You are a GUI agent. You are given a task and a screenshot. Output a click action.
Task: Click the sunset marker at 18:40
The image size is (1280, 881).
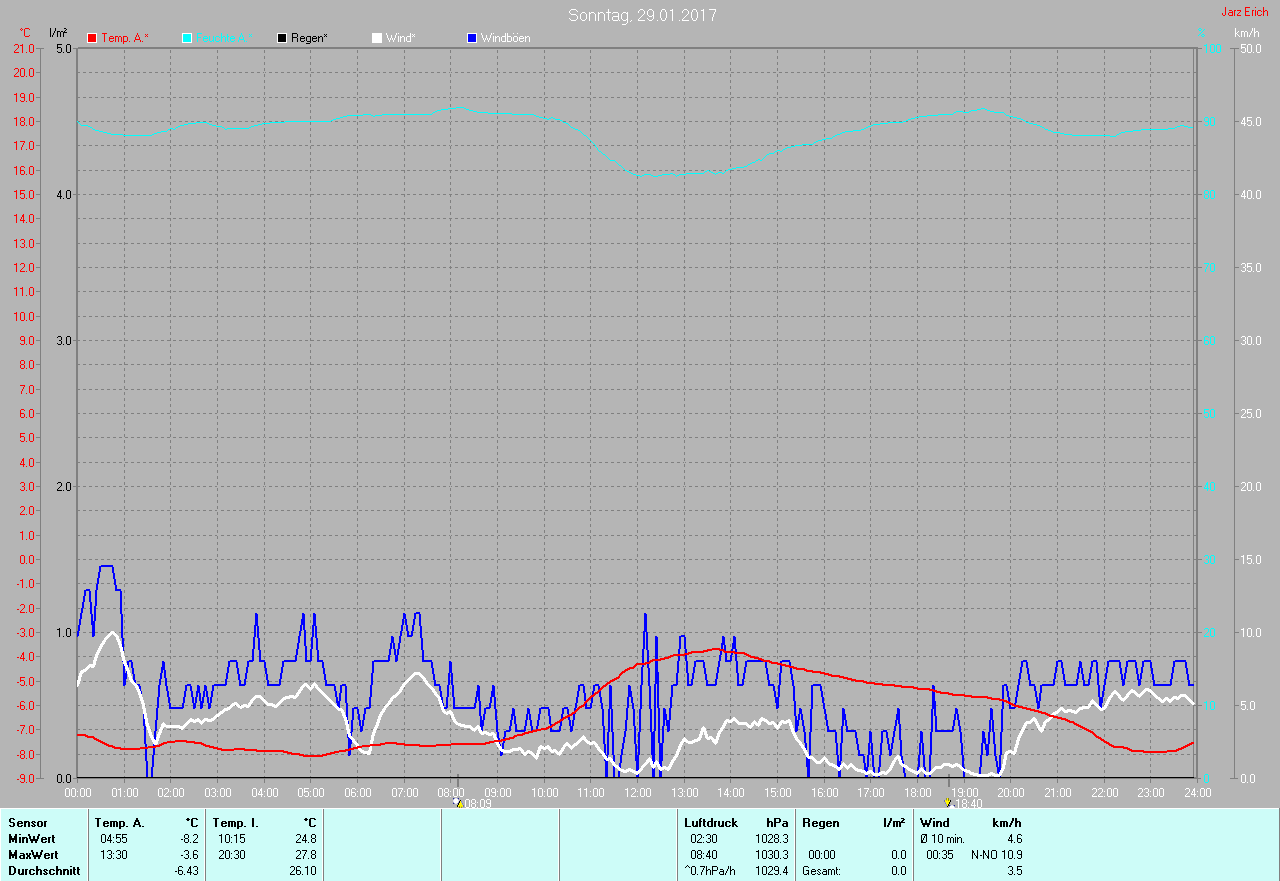pos(948,802)
